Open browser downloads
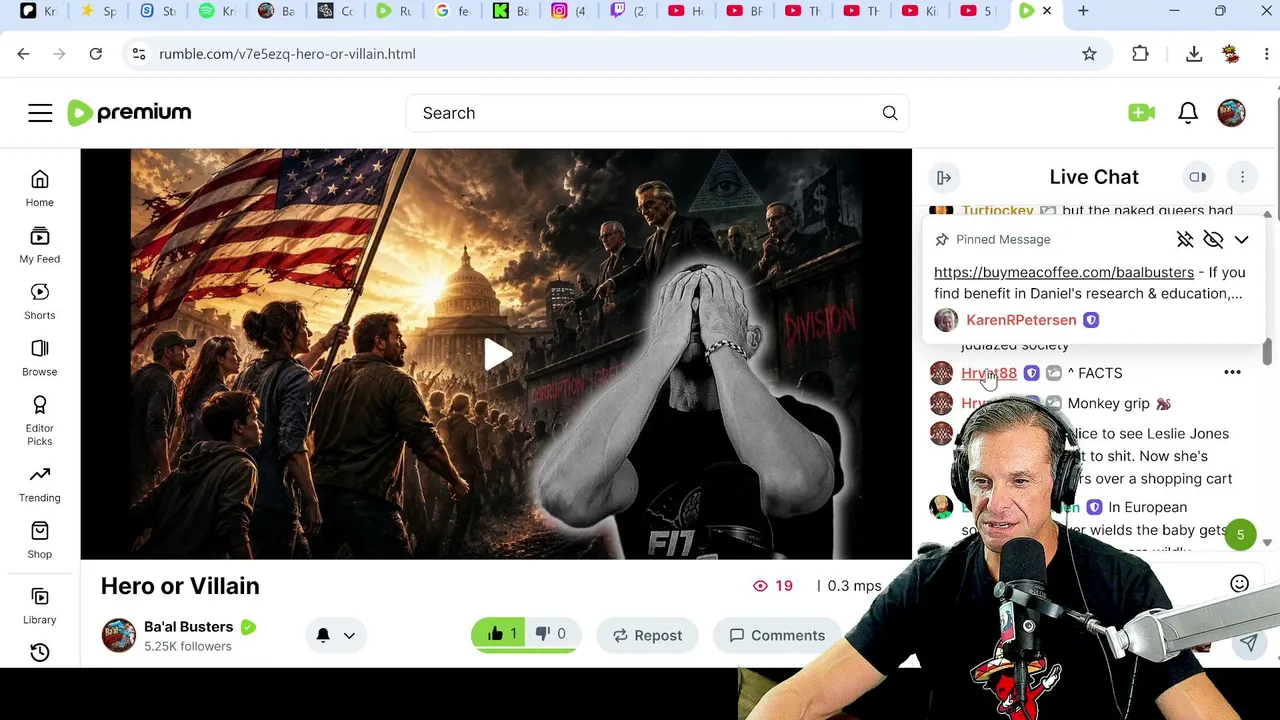 pos(1194,54)
